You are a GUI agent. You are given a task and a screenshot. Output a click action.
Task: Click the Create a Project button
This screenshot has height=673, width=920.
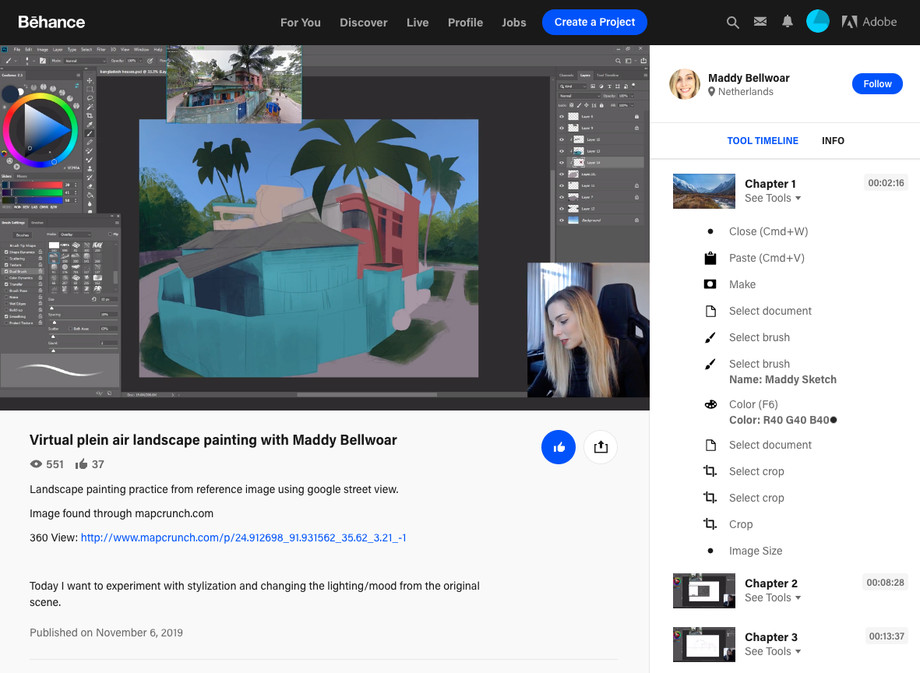[594, 22]
